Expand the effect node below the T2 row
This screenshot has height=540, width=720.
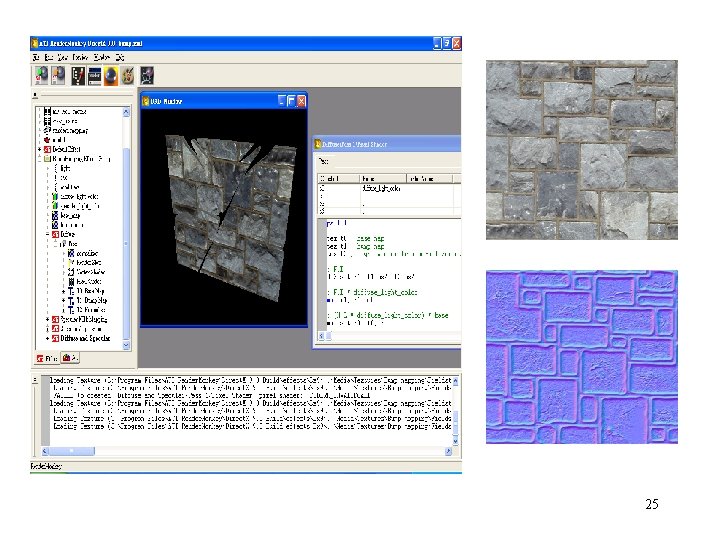coord(47,319)
